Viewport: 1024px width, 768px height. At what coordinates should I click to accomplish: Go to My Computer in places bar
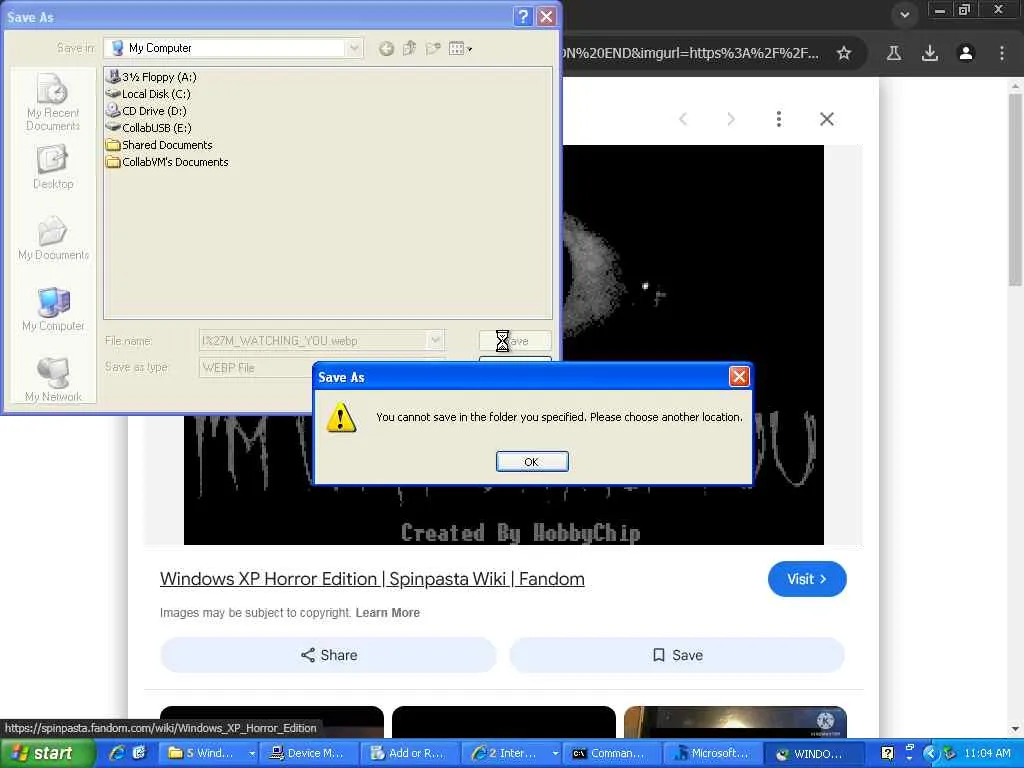[x=53, y=309]
